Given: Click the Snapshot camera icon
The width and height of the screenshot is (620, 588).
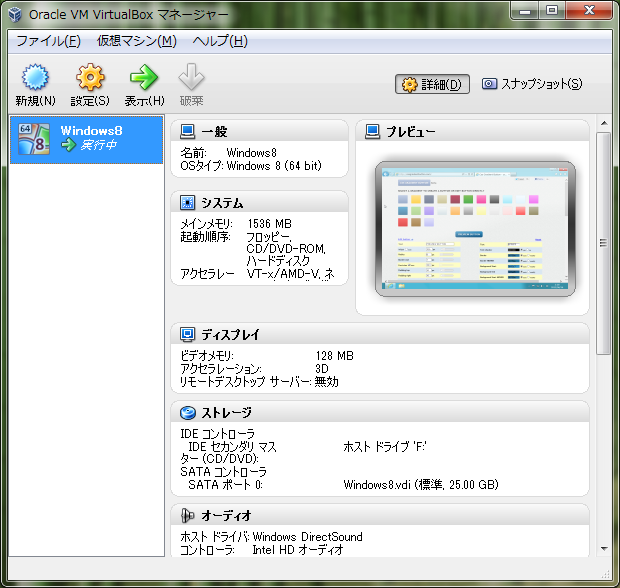Looking at the screenshot, I should (x=489, y=83).
